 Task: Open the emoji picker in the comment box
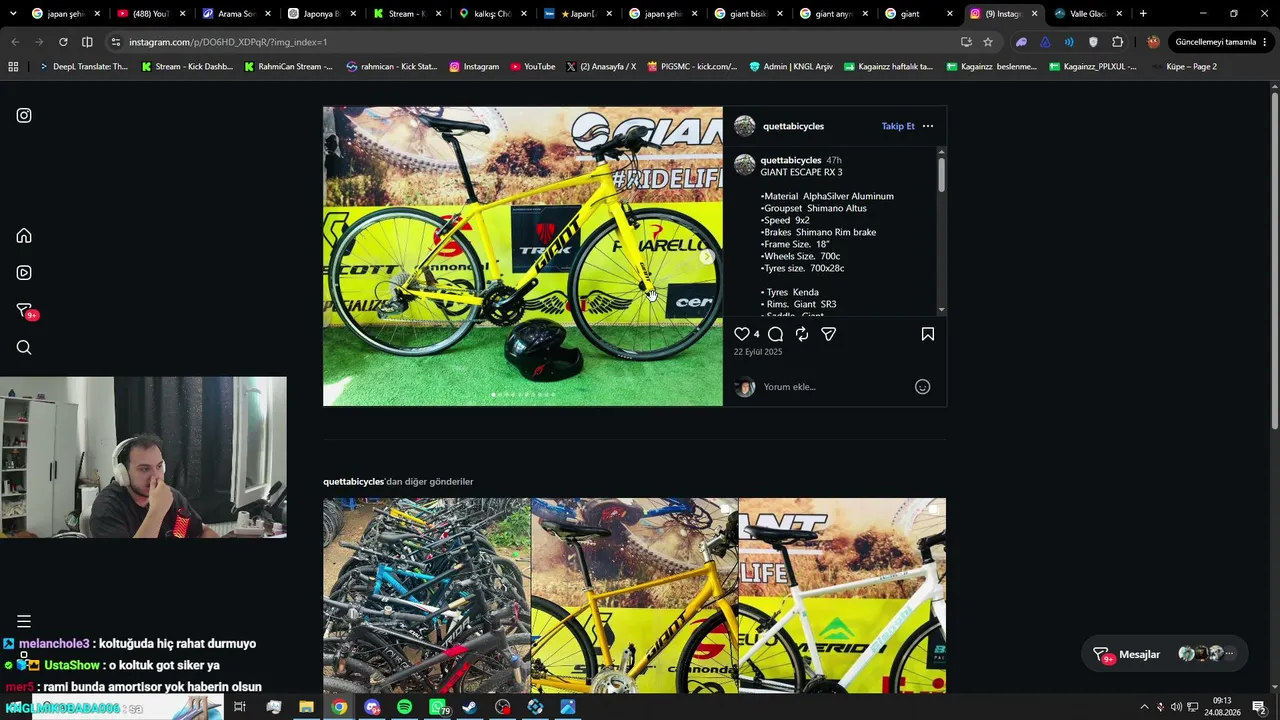tap(923, 387)
